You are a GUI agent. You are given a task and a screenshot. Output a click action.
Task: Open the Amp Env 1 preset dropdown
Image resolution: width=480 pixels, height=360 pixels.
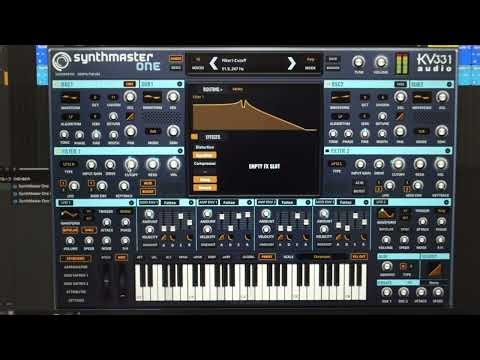pos(229,202)
